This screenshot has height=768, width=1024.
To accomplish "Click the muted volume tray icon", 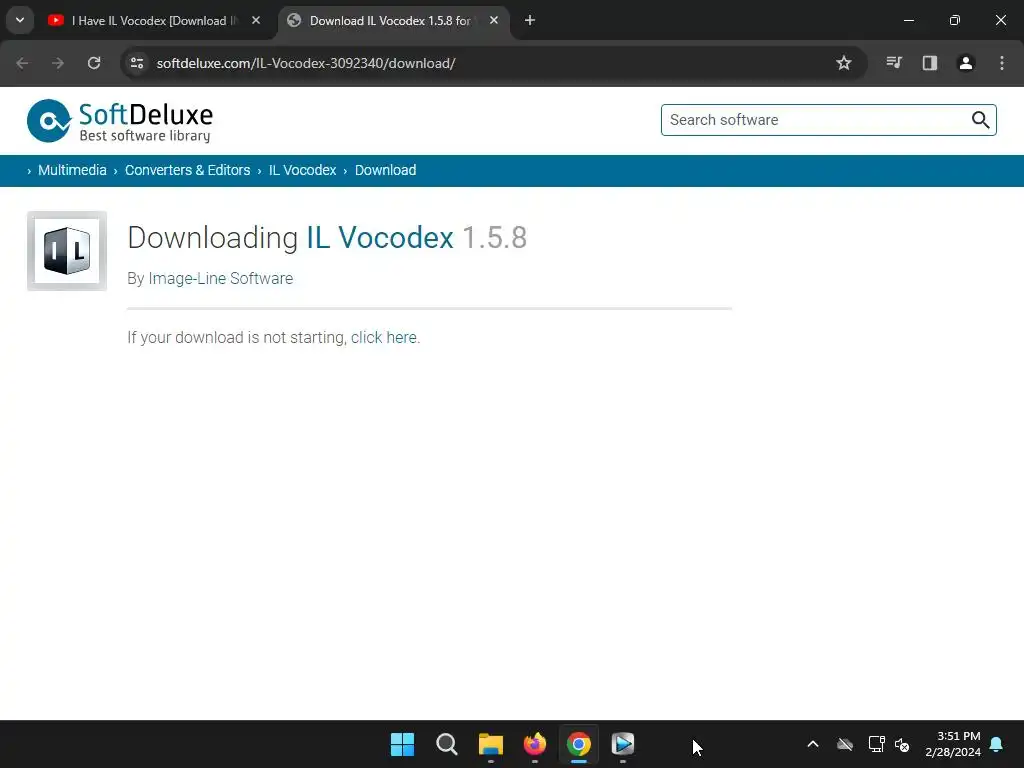I will click(903, 744).
